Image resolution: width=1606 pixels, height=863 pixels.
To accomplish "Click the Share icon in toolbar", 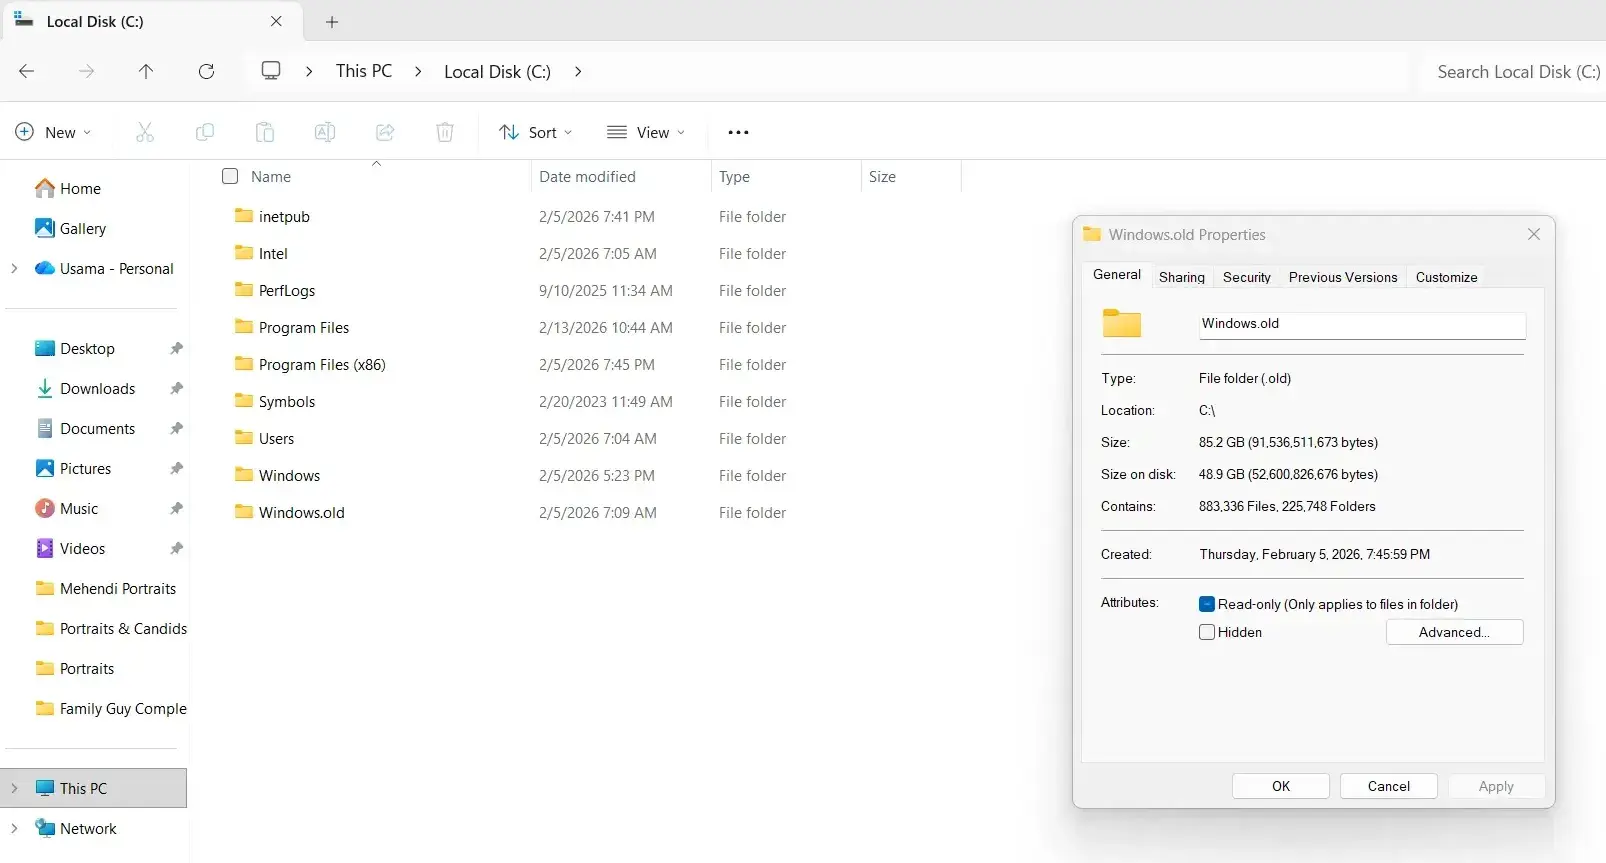I will [x=385, y=132].
